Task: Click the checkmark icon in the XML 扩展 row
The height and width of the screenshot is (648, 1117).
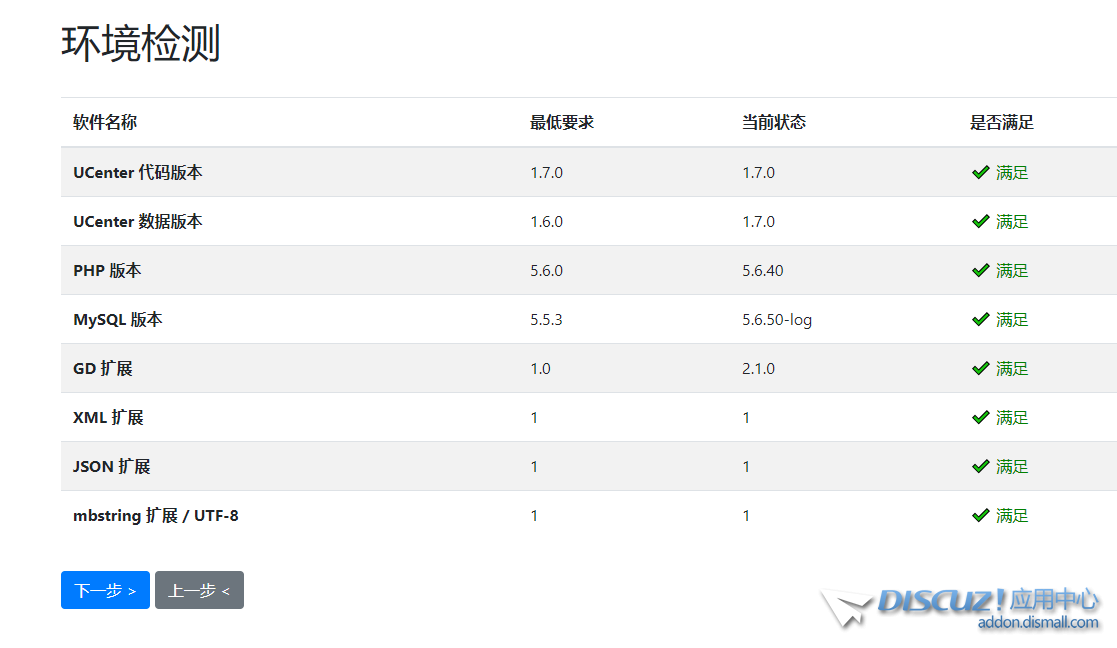Action: 981,417
